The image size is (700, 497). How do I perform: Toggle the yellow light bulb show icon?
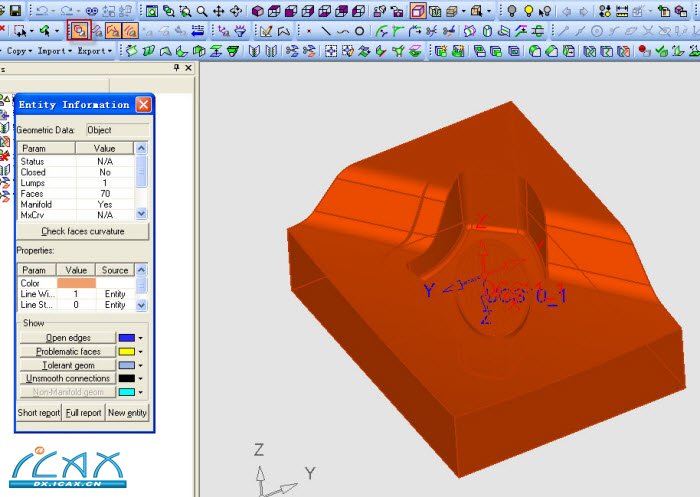coord(529,11)
